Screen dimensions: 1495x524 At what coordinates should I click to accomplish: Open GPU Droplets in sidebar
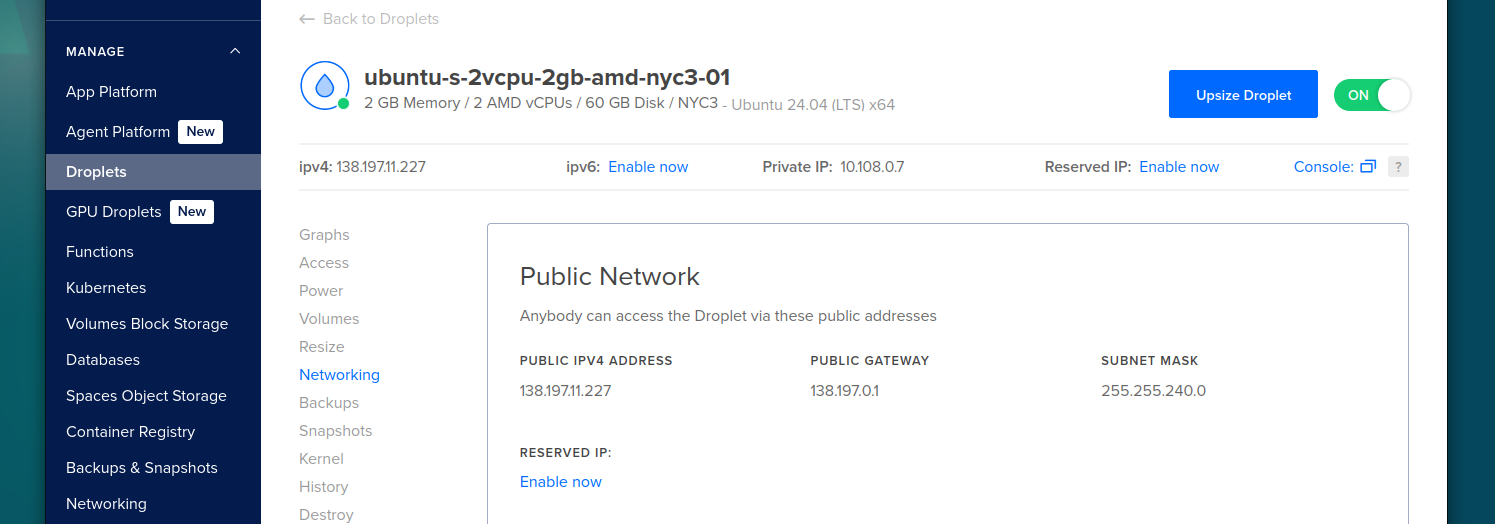click(x=113, y=212)
